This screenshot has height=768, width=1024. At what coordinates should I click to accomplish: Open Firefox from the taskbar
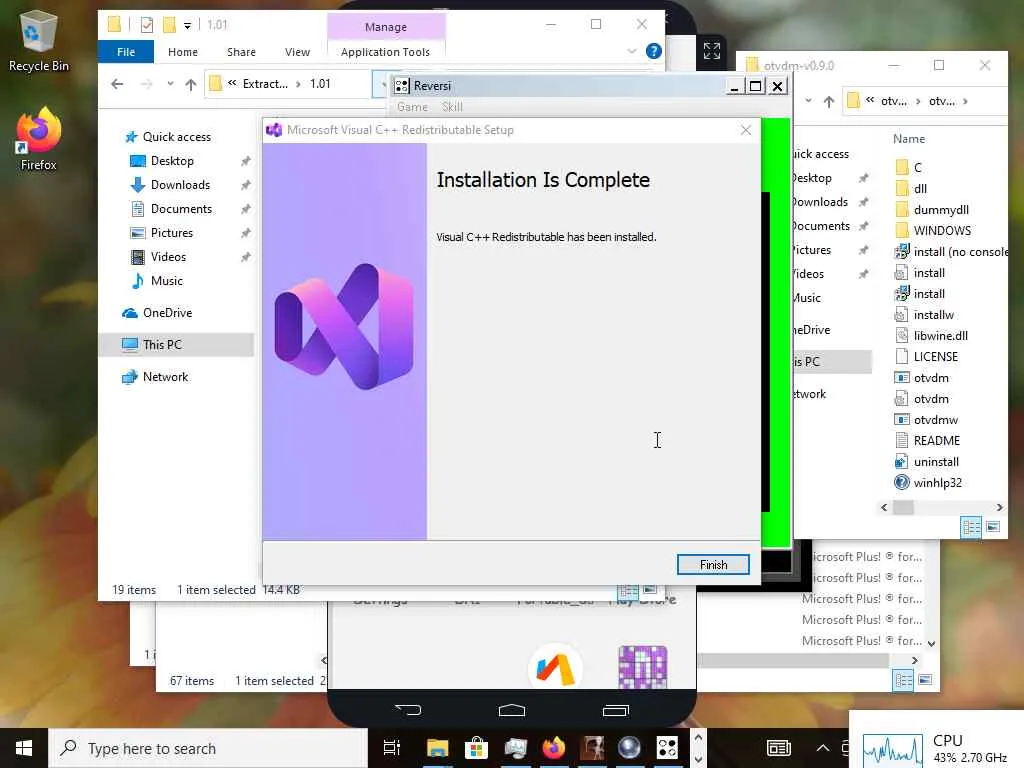tap(553, 748)
